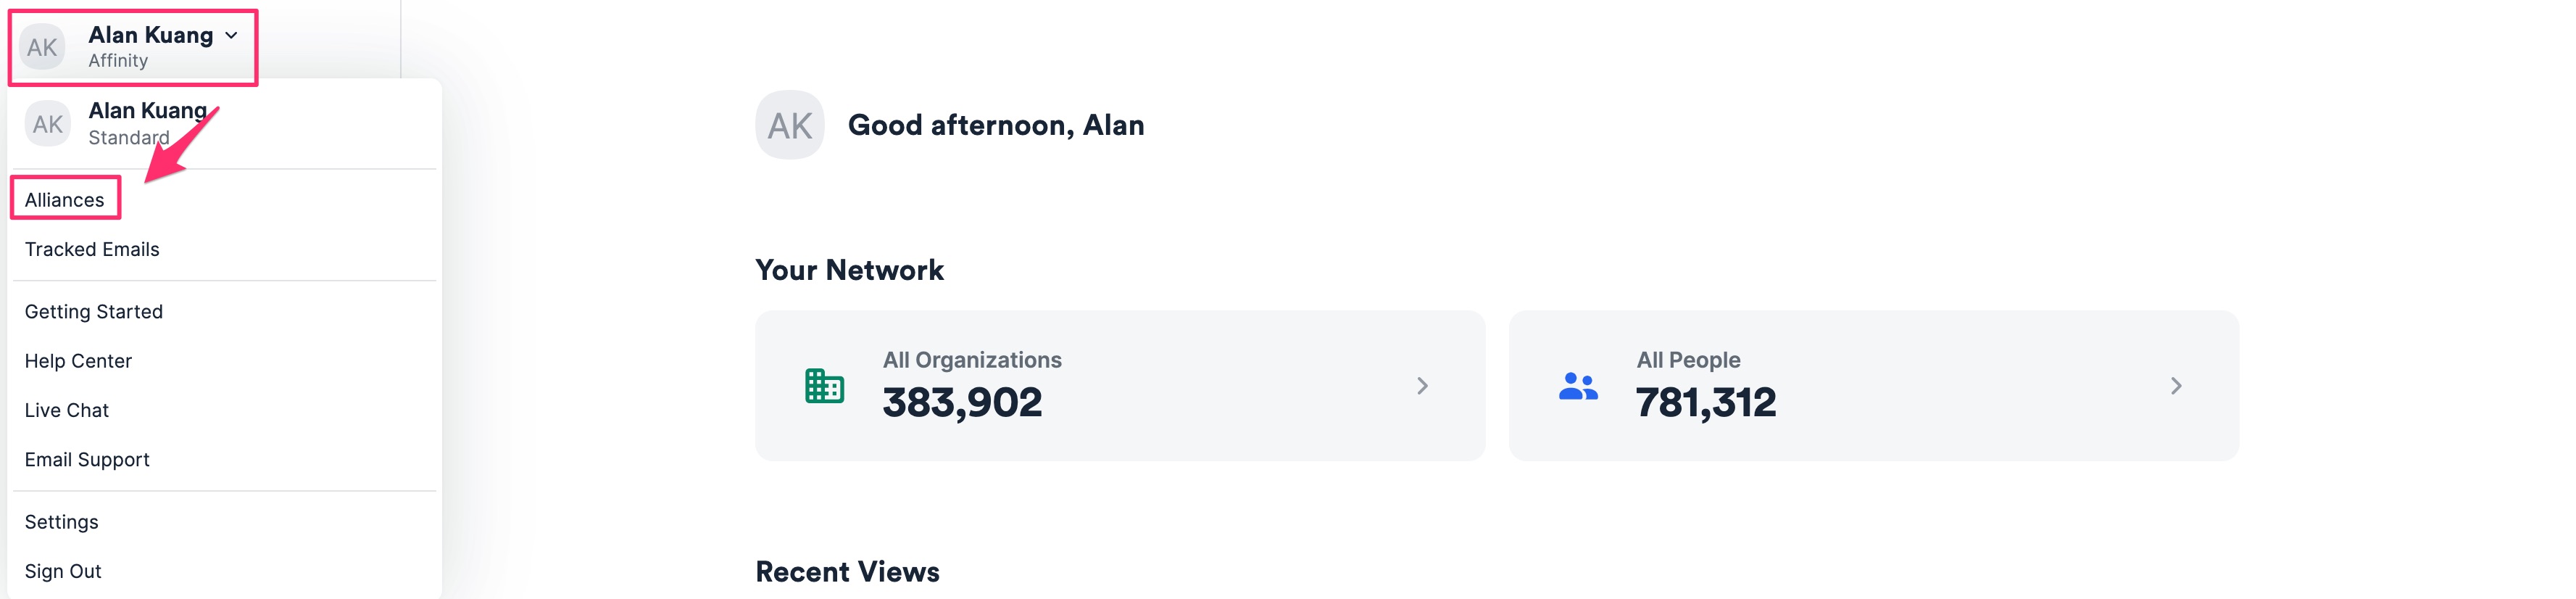Click Sign Out in the account menu
Viewport: 2576px width, 599px height.
pyautogui.click(x=63, y=571)
